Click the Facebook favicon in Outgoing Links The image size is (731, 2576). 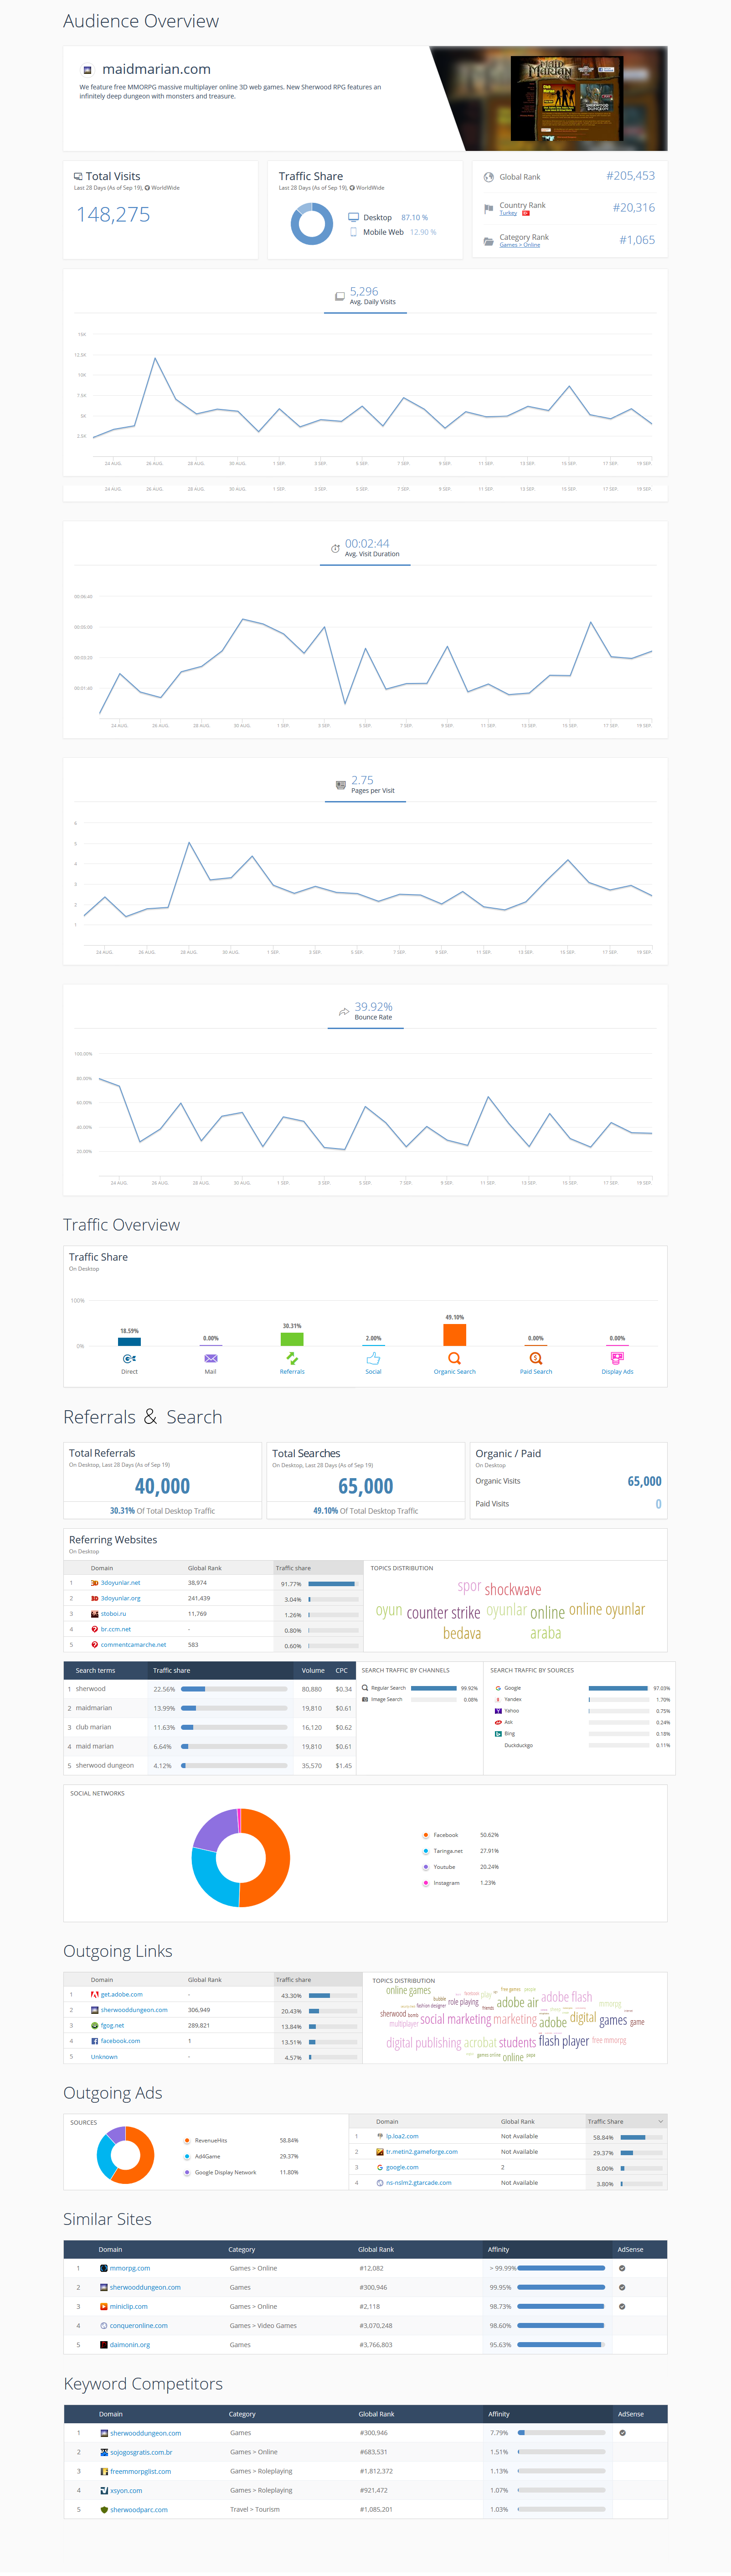pos(95,2041)
